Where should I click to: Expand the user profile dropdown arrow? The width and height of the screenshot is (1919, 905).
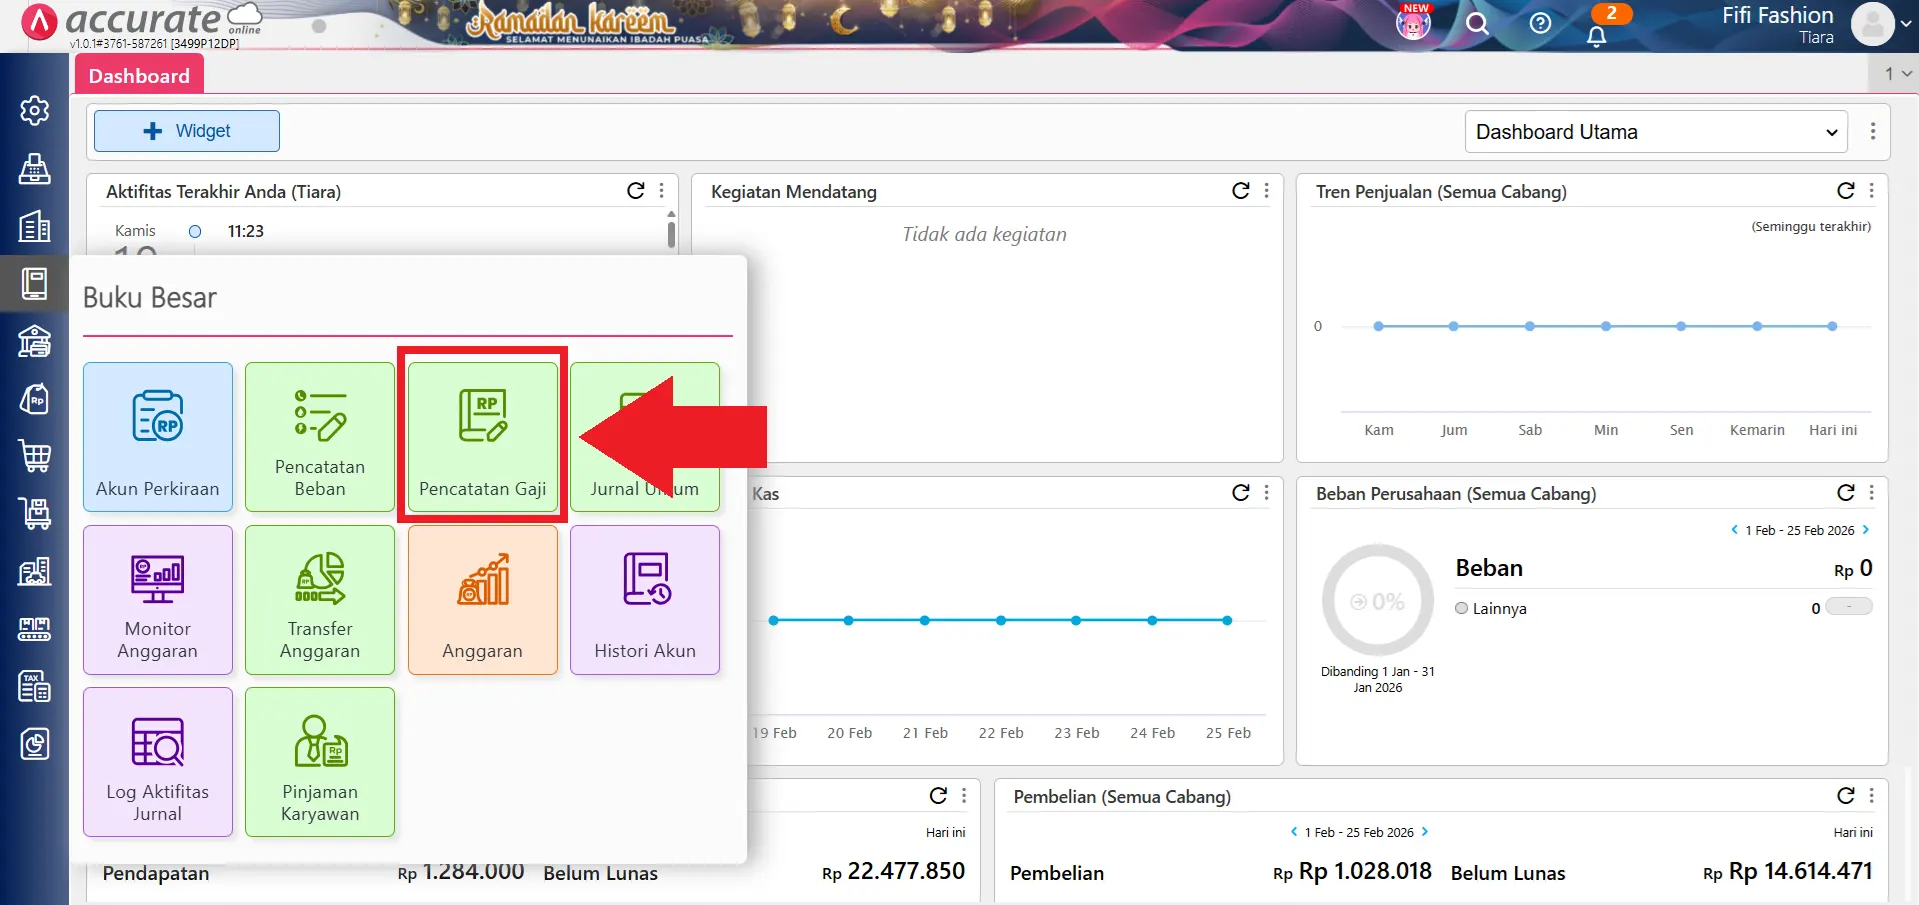click(1906, 24)
